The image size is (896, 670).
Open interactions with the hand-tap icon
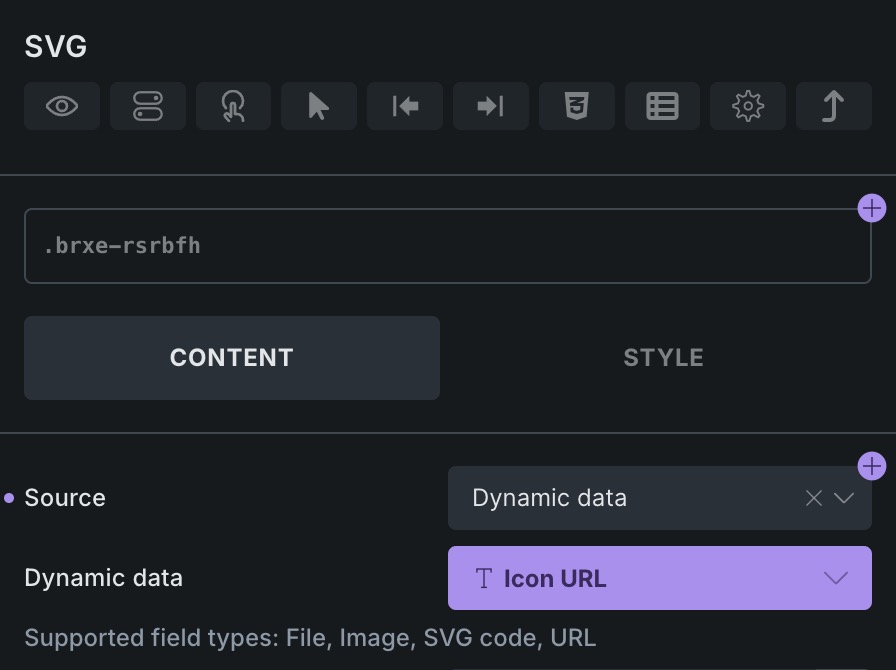click(x=233, y=106)
